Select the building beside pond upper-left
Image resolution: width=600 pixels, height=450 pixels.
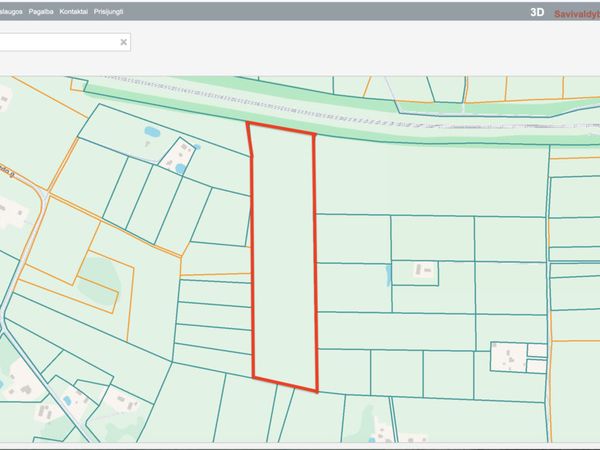coord(181,154)
